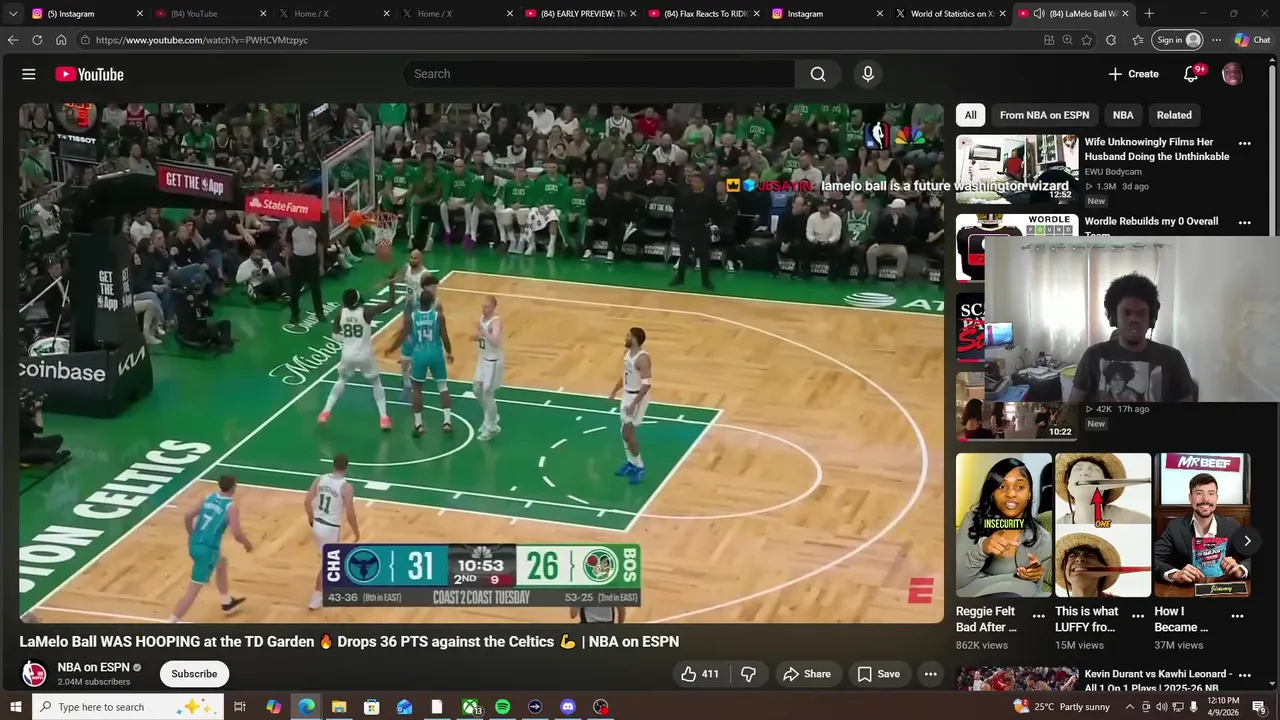Click the YouTube search input field

pos(598,74)
